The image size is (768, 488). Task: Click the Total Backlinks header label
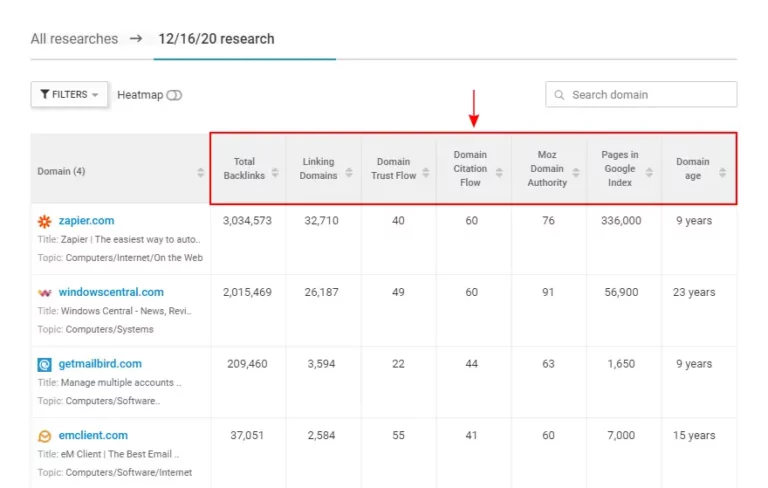(x=244, y=168)
